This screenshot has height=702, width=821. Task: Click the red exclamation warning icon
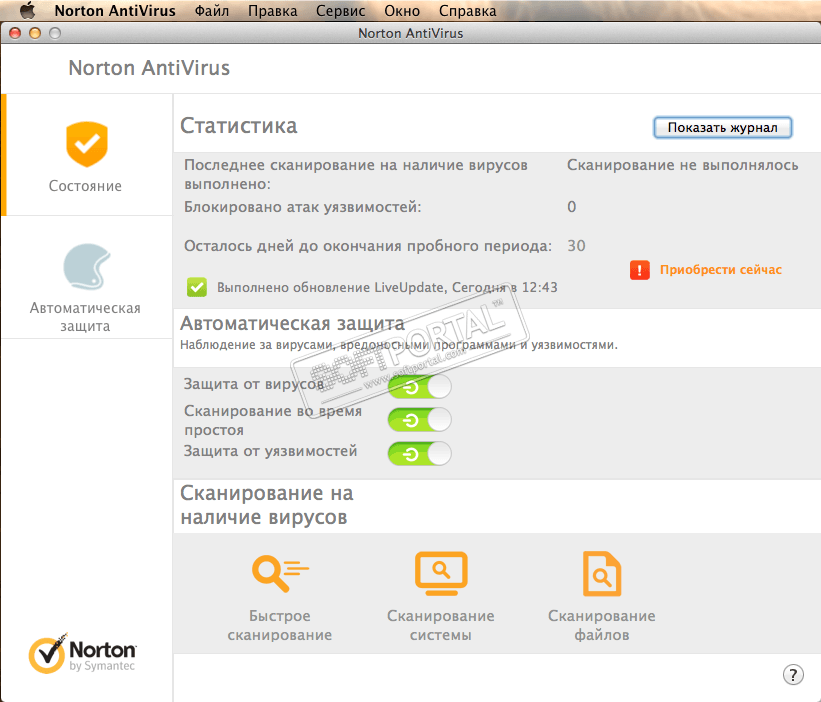639,270
